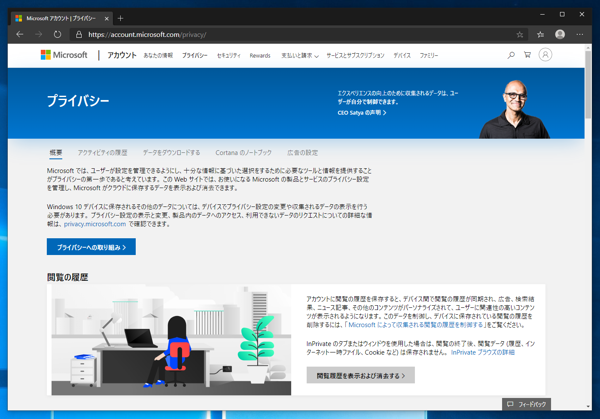Switch to 広告の設定 tab
This screenshot has width=600, height=419.
click(x=302, y=153)
